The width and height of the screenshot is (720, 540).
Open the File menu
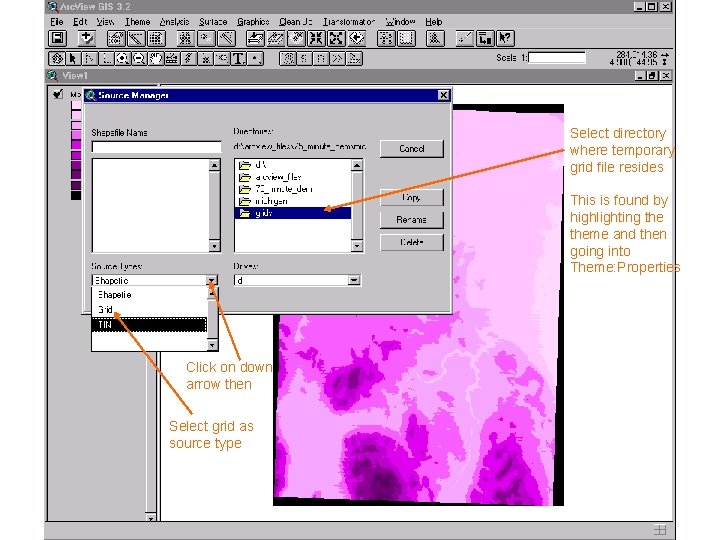(x=57, y=22)
